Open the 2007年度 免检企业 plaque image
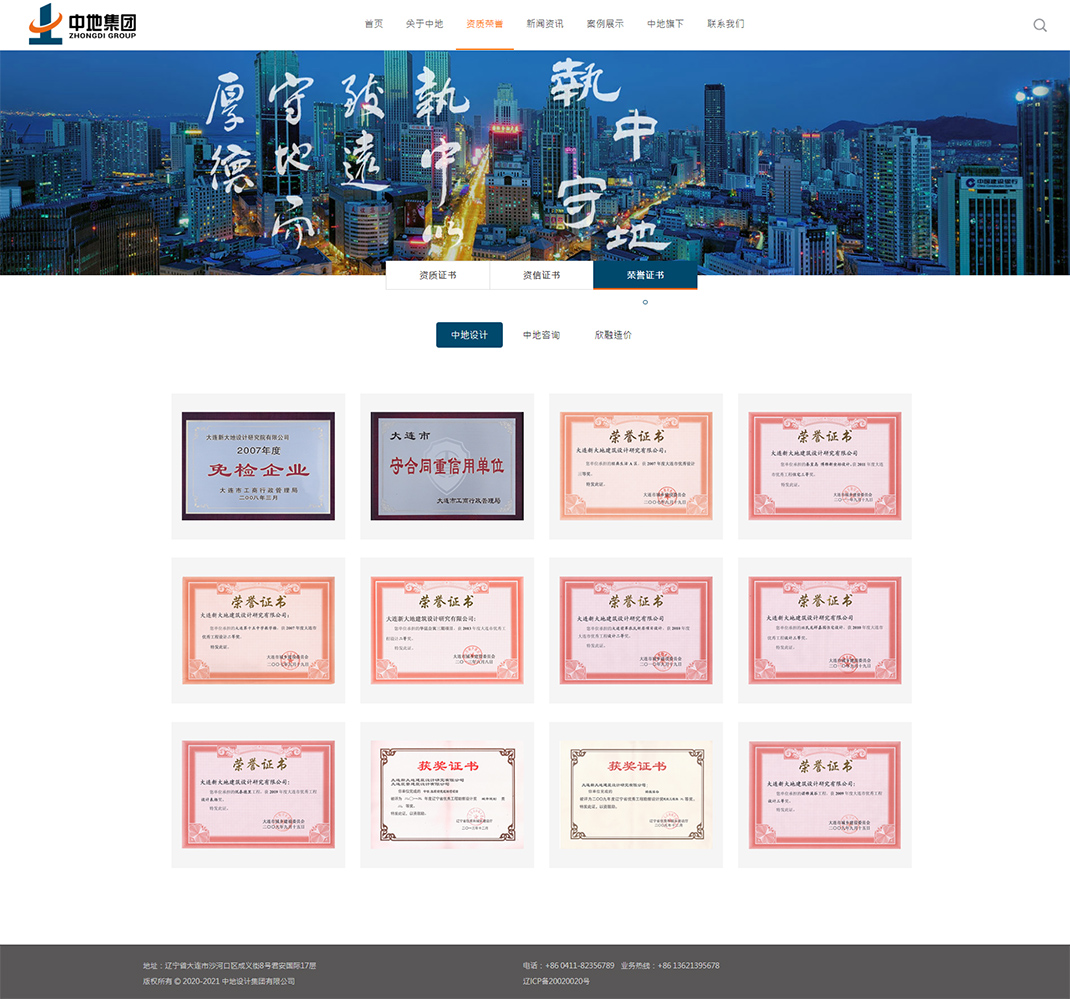This screenshot has height=999, width=1070. [258, 466]
